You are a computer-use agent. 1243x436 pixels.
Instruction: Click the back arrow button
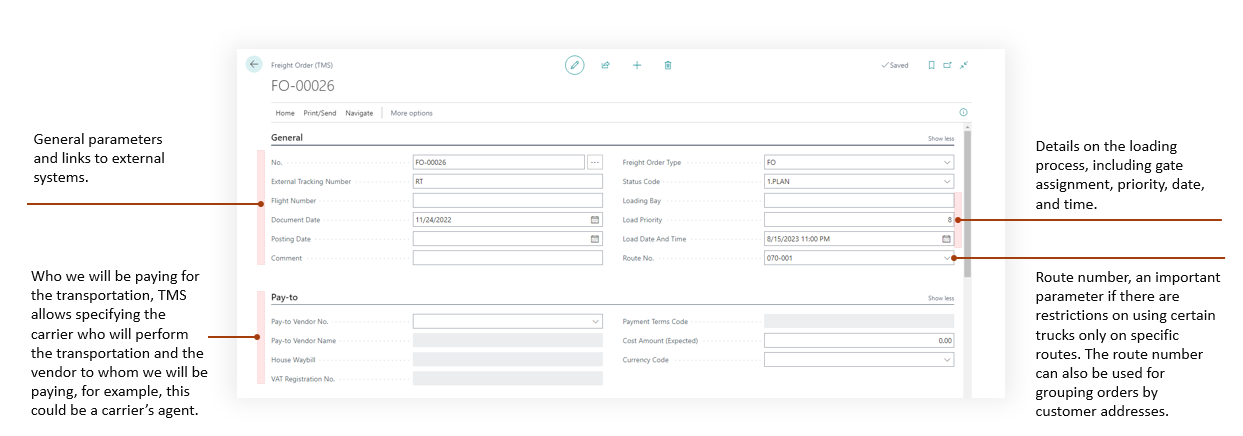tap(254, 64)
